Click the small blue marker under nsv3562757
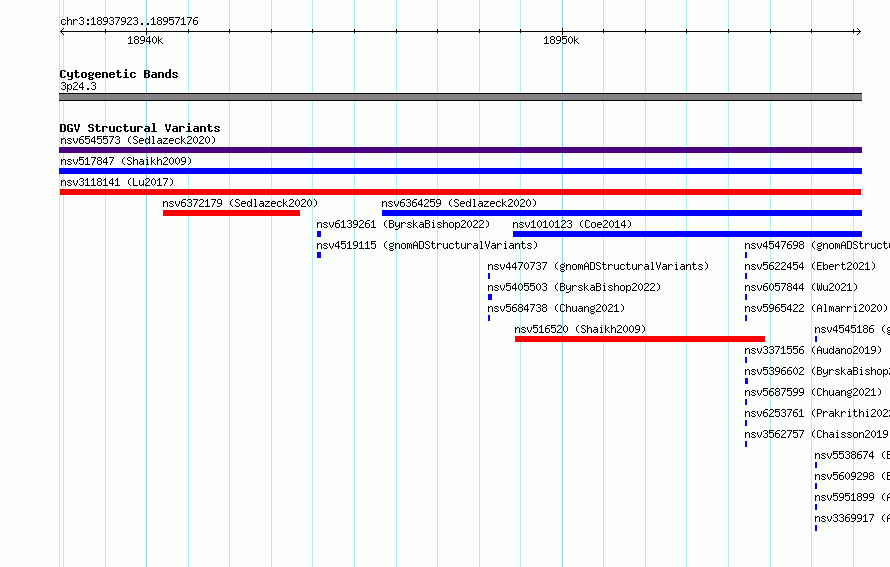 (746, 444)
